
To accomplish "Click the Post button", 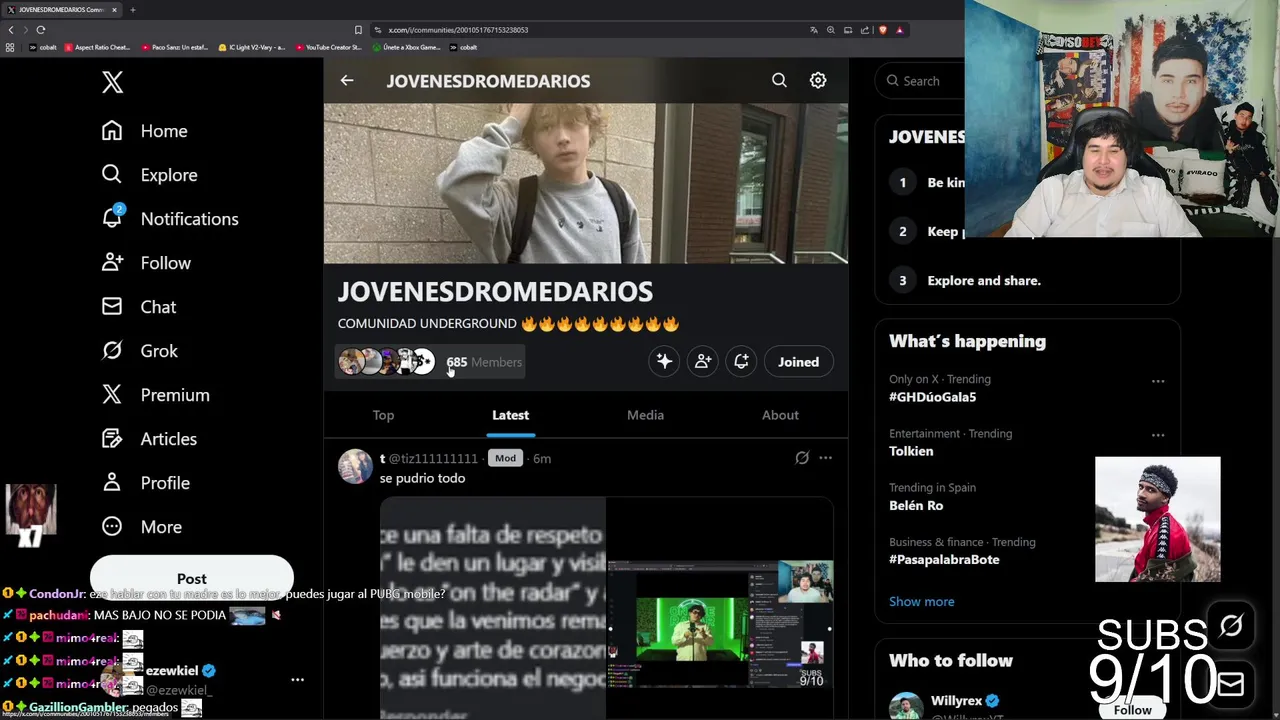I will 191,578.
